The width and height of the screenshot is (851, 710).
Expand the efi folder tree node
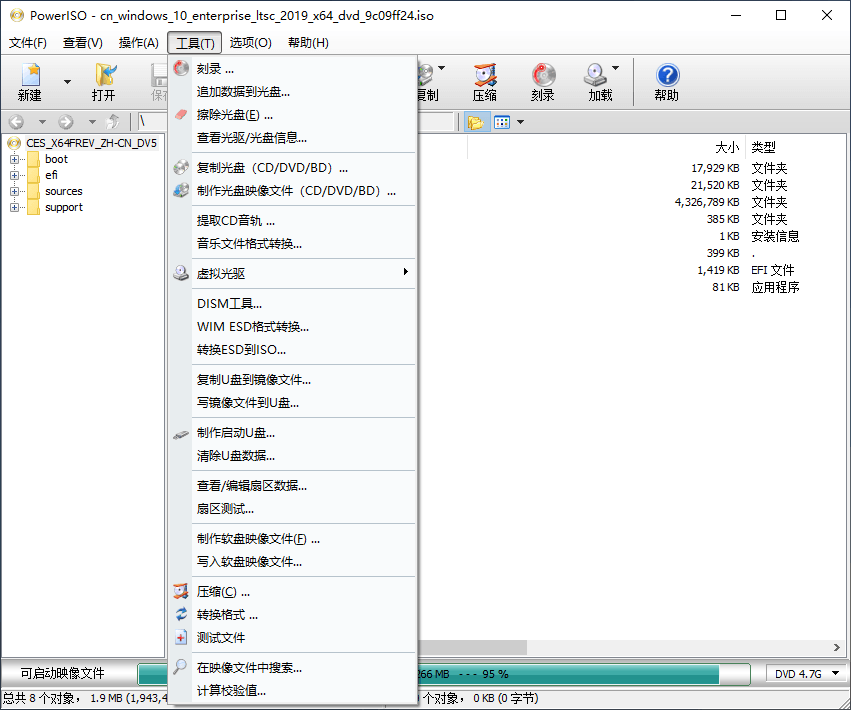click(x=14, y=175)
